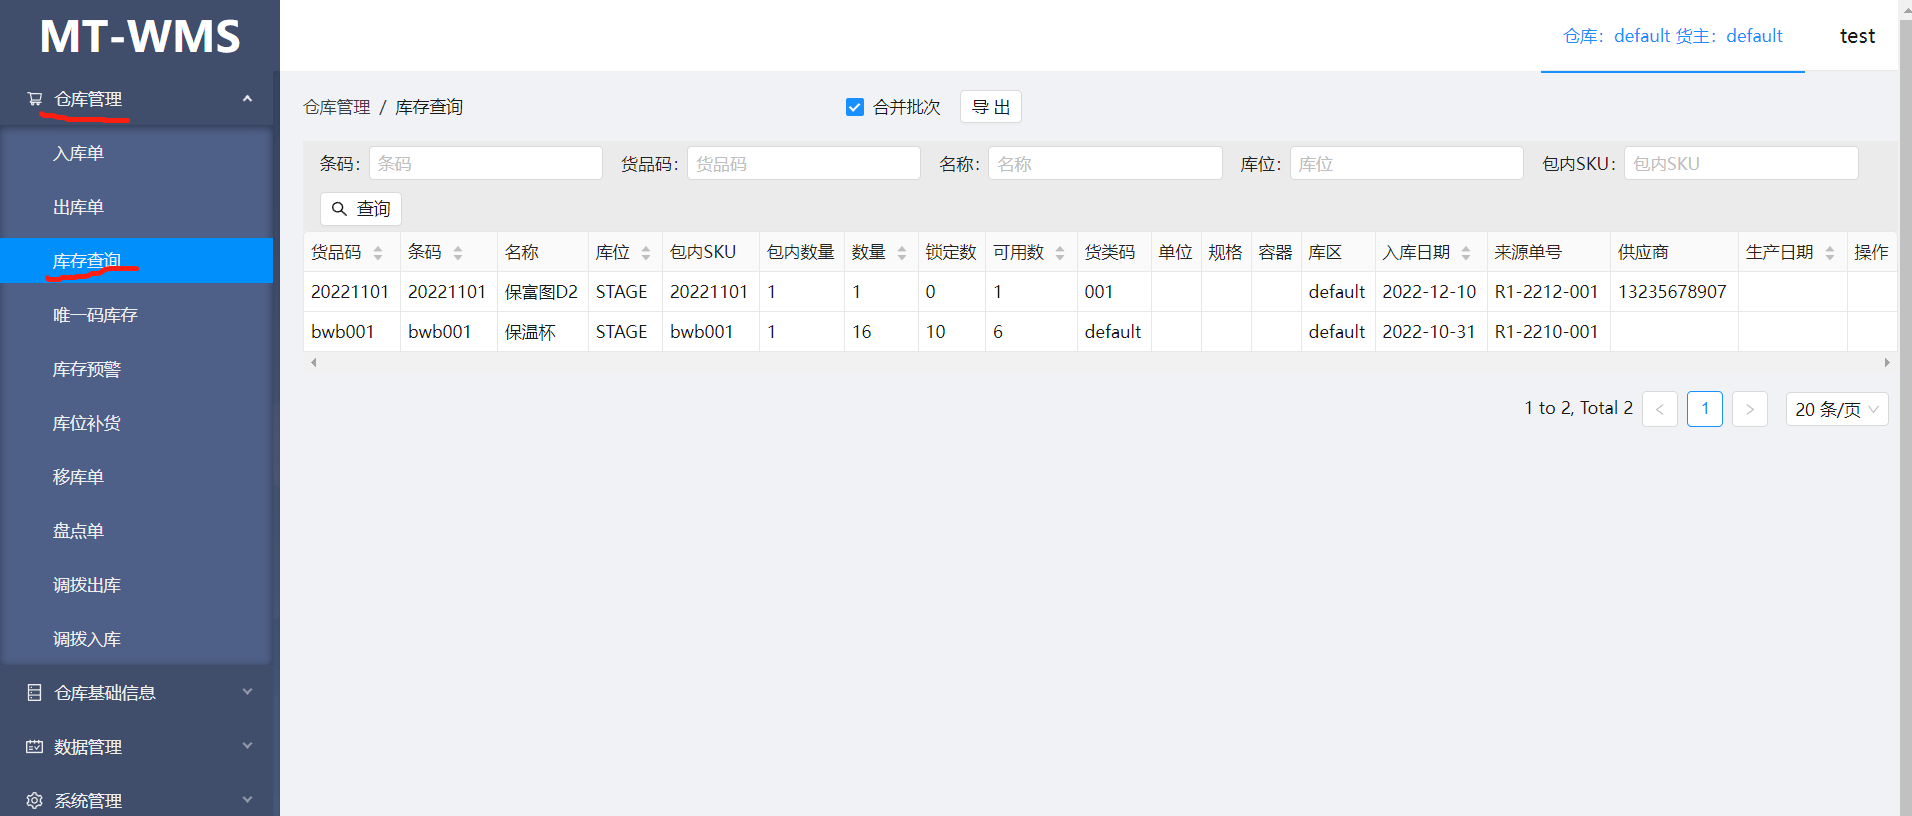The width and height of the screenshot is (1912, 816).
Task: Focus the 名称 input field
Action: tap(1105, 163)
